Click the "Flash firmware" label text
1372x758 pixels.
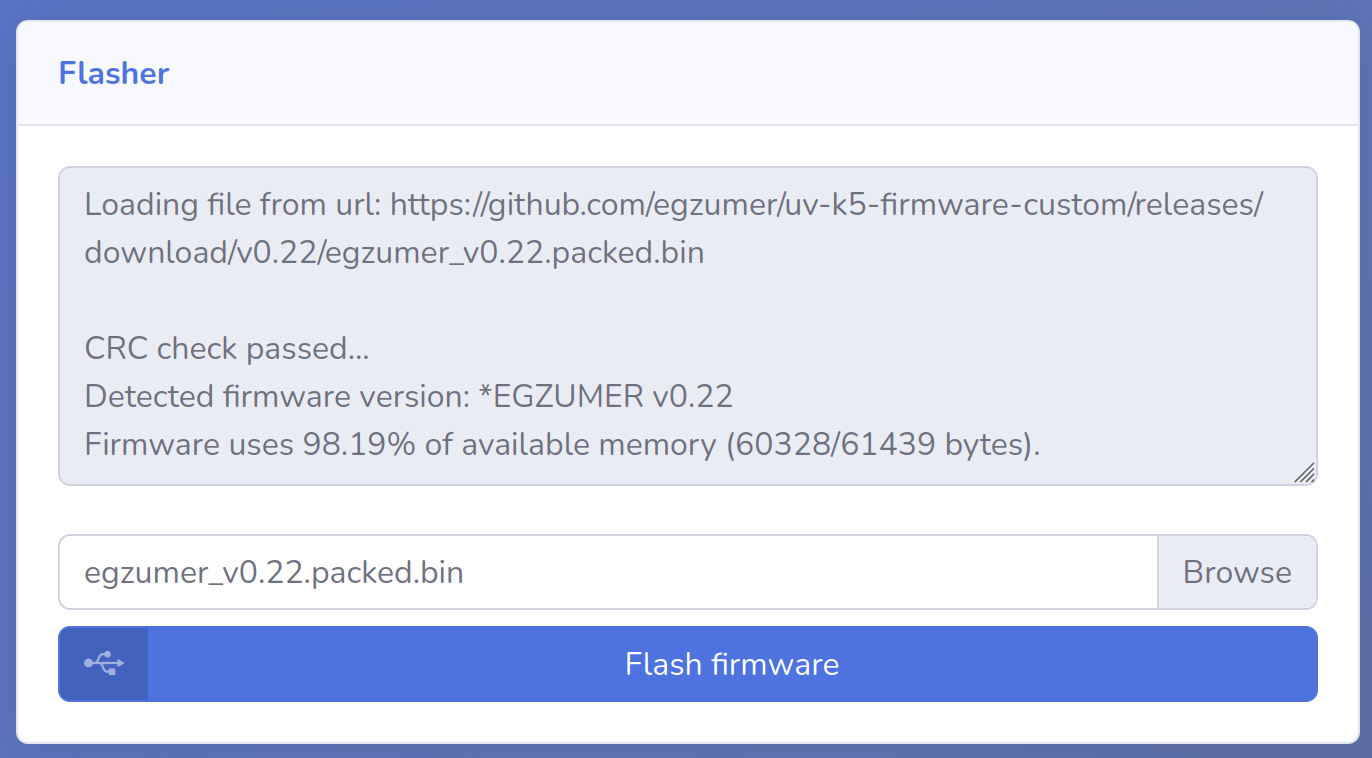[x=732, y=664]
